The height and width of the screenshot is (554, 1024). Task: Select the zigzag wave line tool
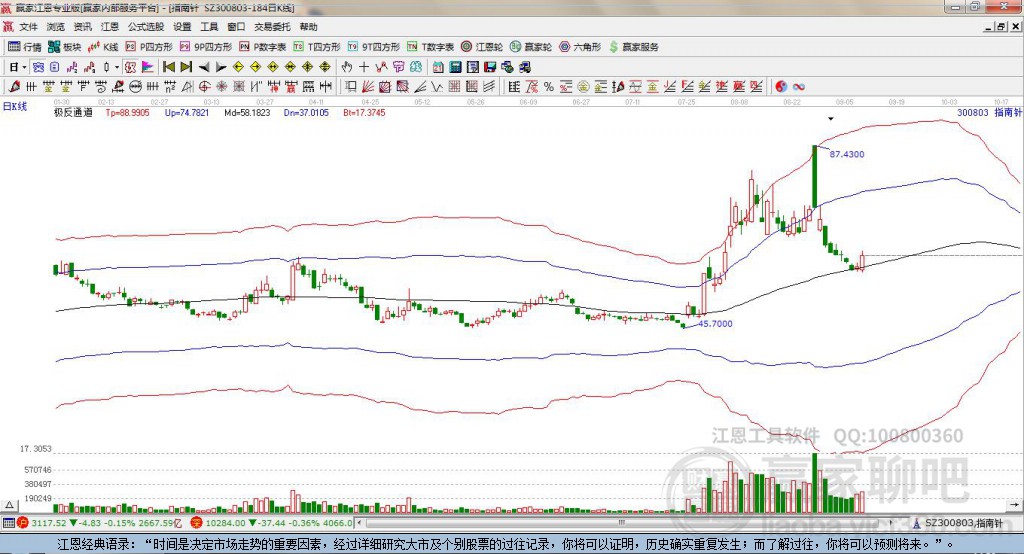[x=437, y=86]
